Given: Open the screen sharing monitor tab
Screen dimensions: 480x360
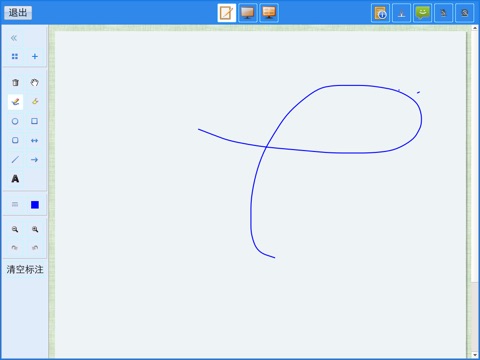Looking at the screenshot, I should (x=248, y=13).
